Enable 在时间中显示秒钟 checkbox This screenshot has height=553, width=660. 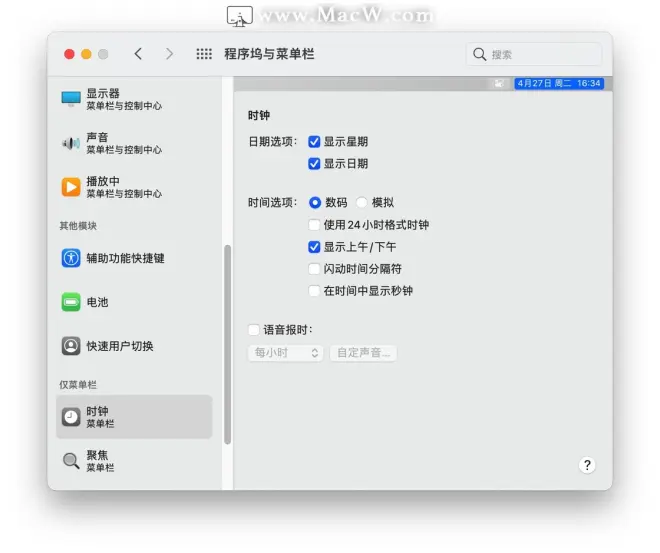coord(314,290)
